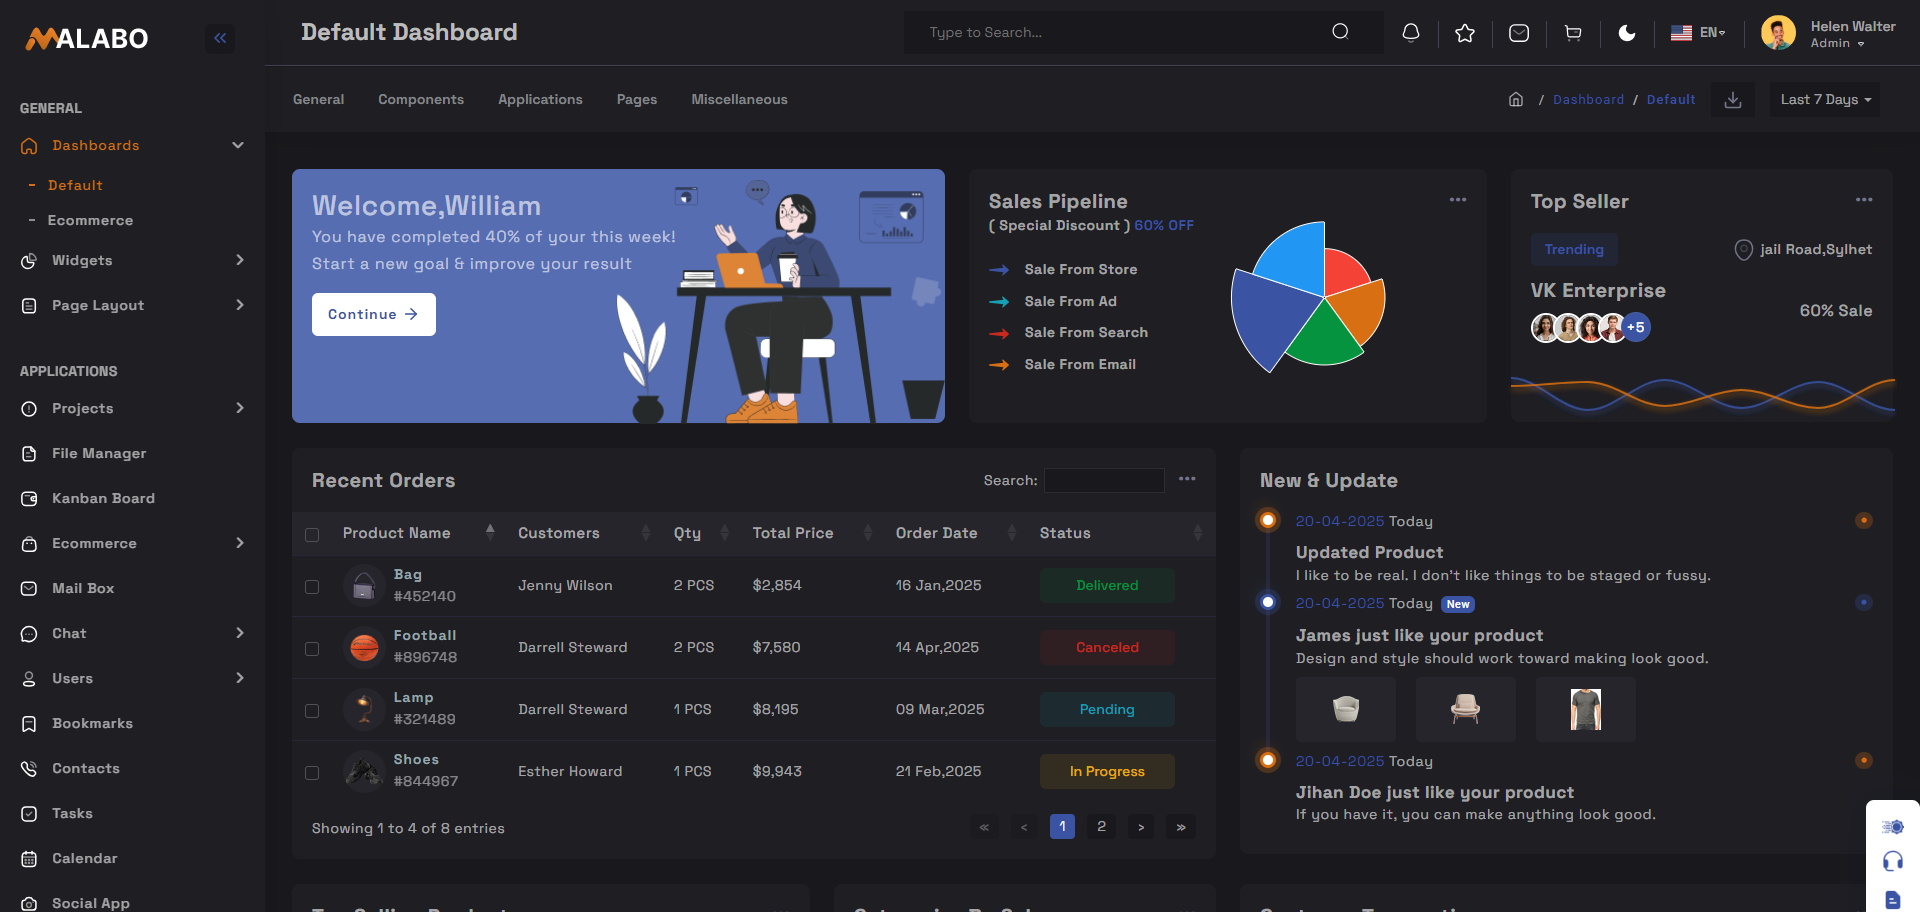Open the Applications menu
This screenshot has height=912, width=1920.
(x=540, y=99)
